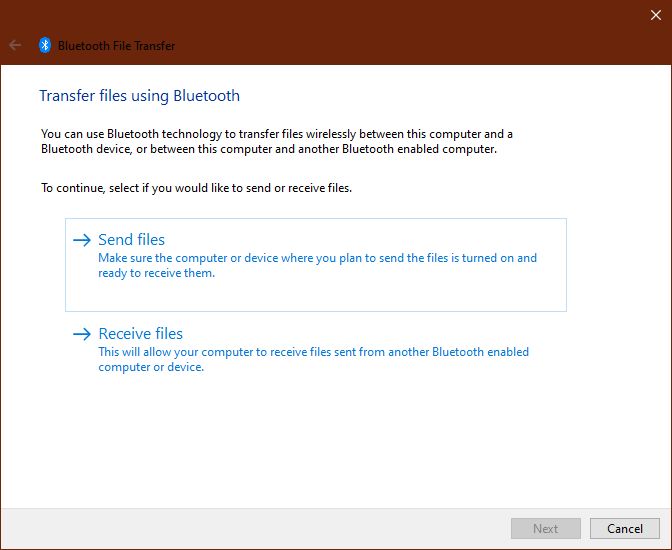Close the Bluetooth File Transfer window

point(655,14)
